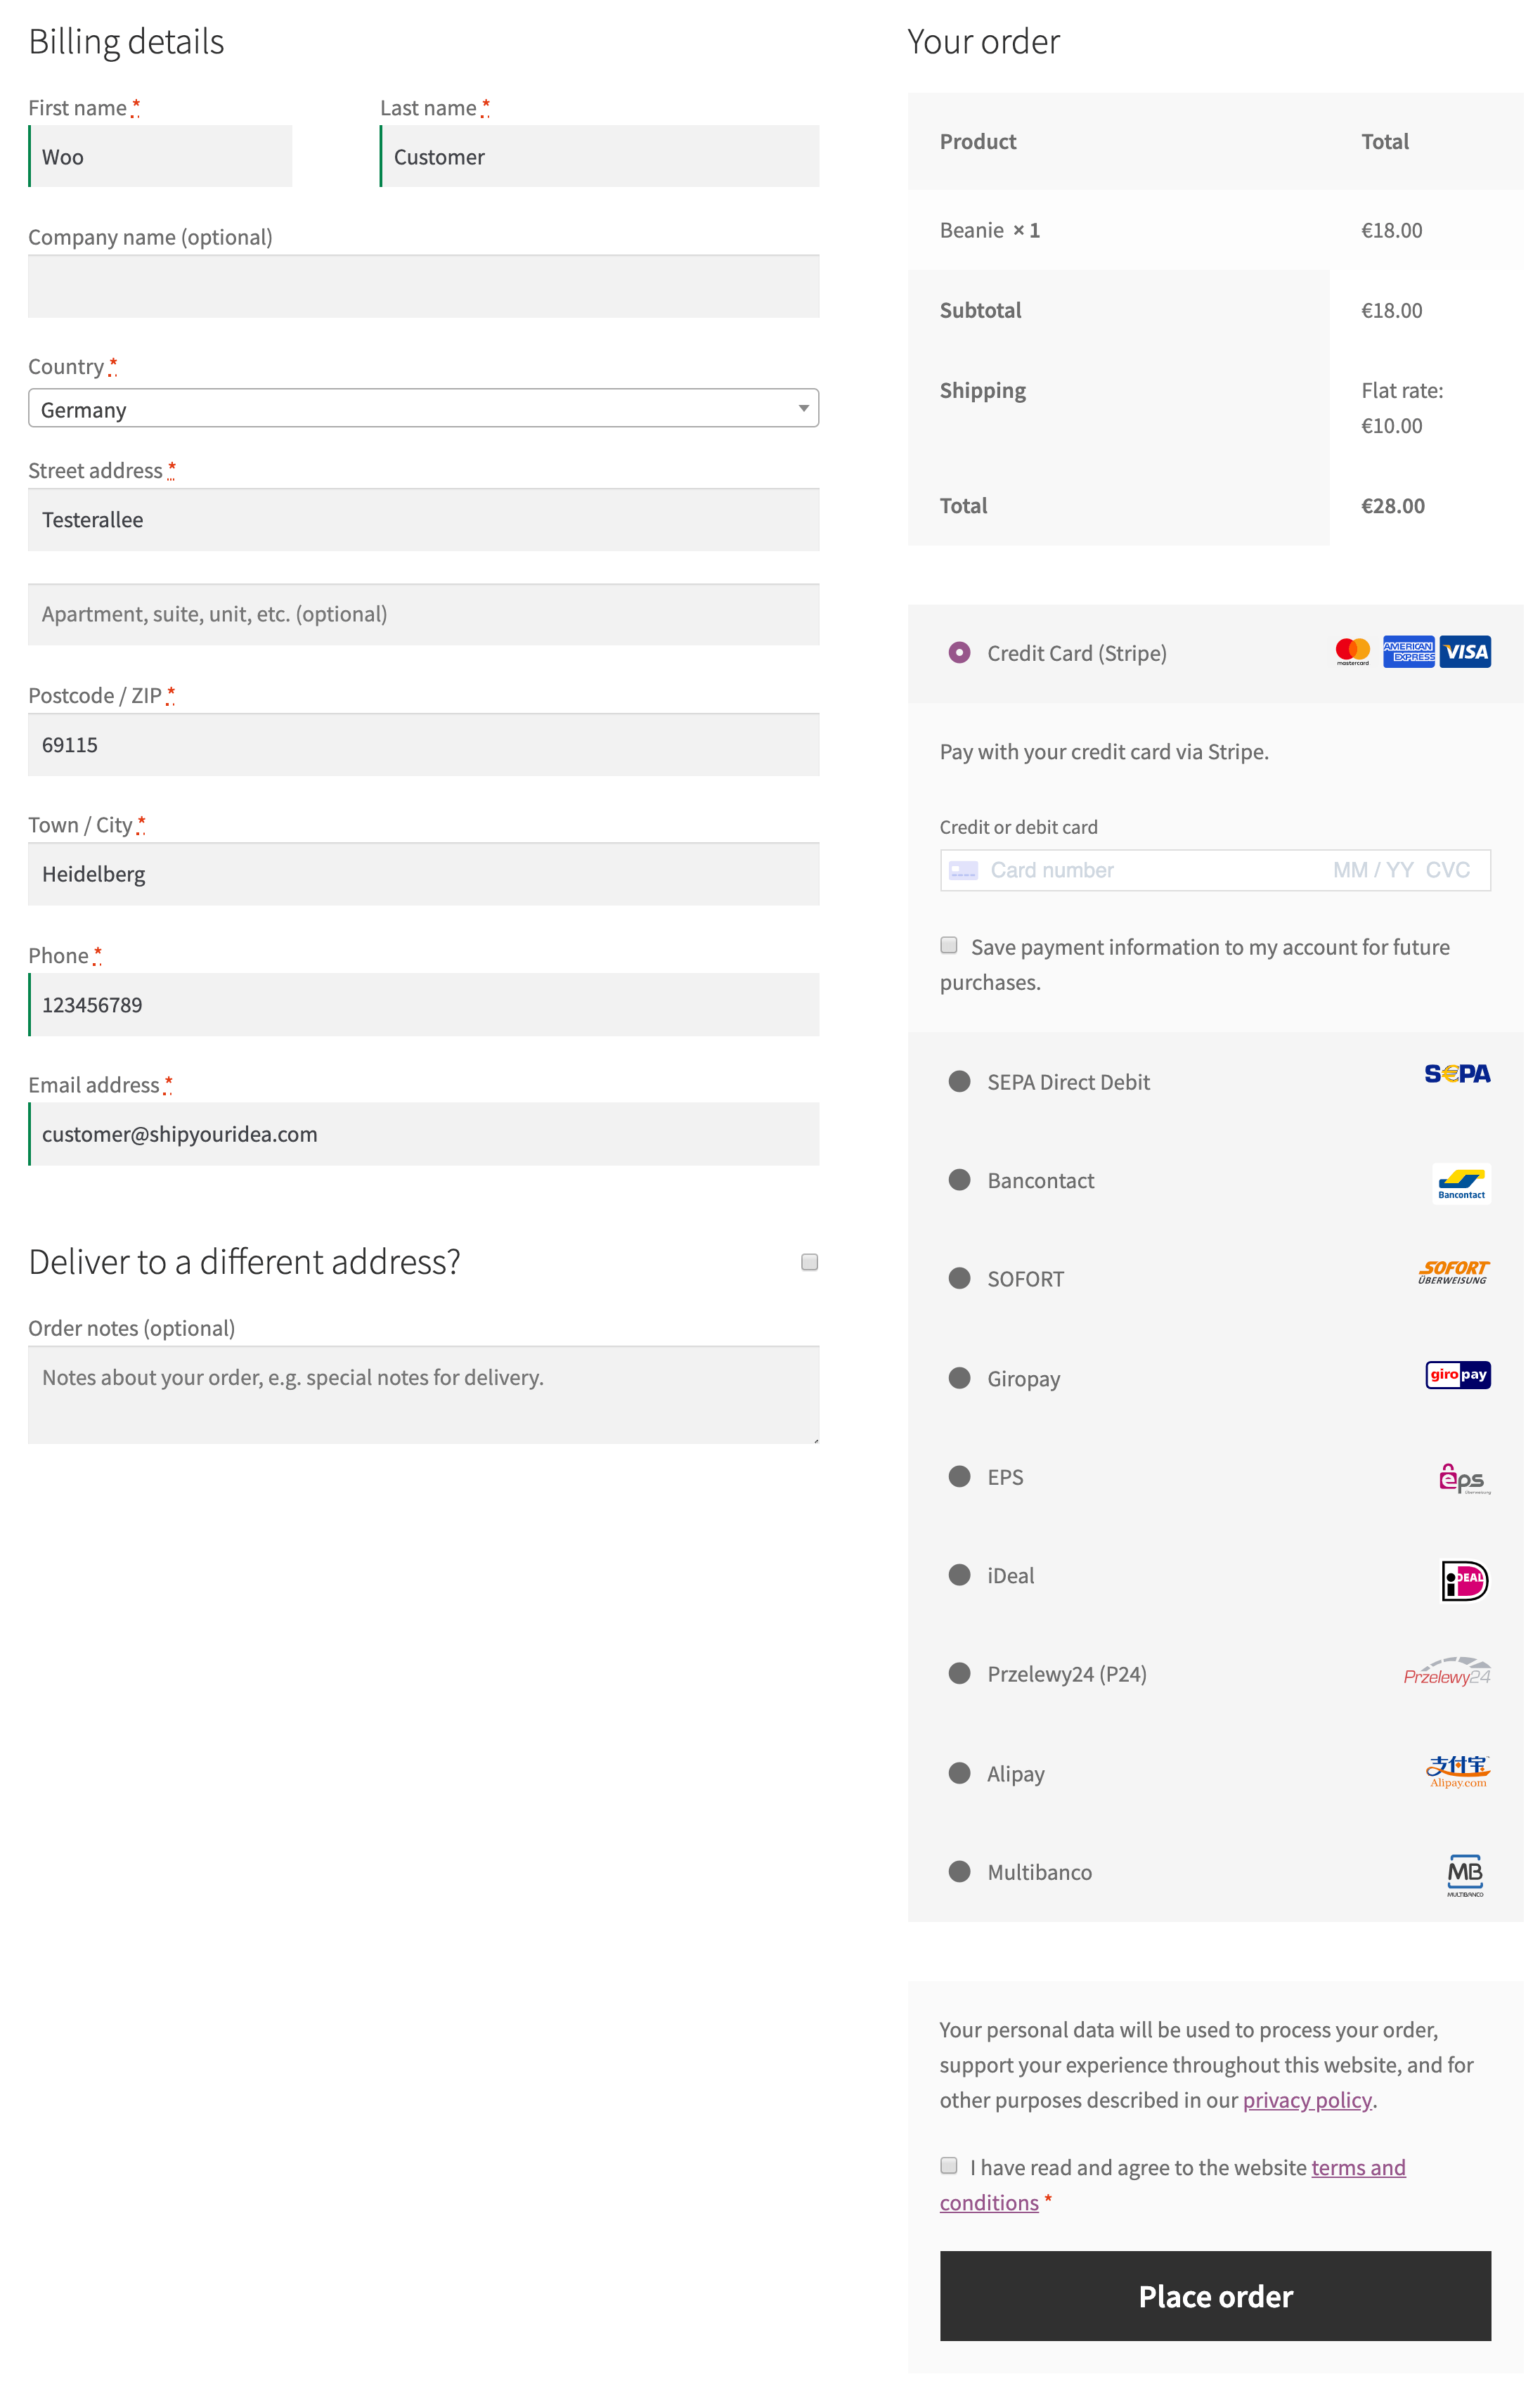Open the privacy policy link
Image resolution: width=1540 pixels, height=2391 pixels.
(x=1307, y=2100)
